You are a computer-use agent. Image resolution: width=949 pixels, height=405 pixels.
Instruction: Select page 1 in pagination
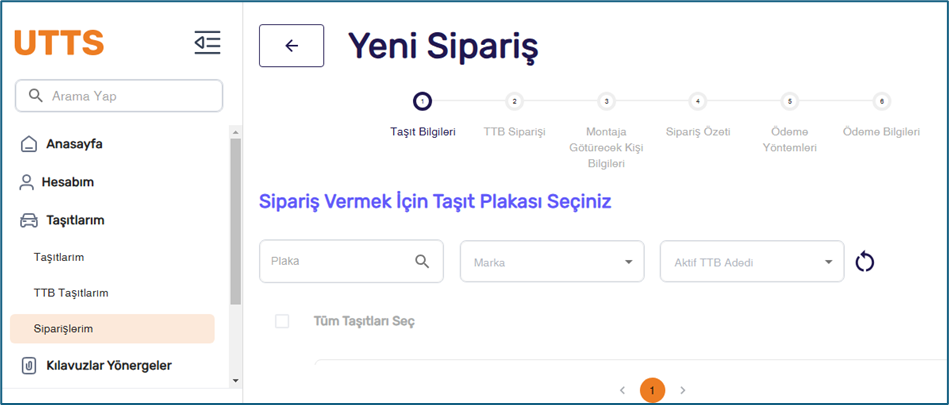click(652, 390)
